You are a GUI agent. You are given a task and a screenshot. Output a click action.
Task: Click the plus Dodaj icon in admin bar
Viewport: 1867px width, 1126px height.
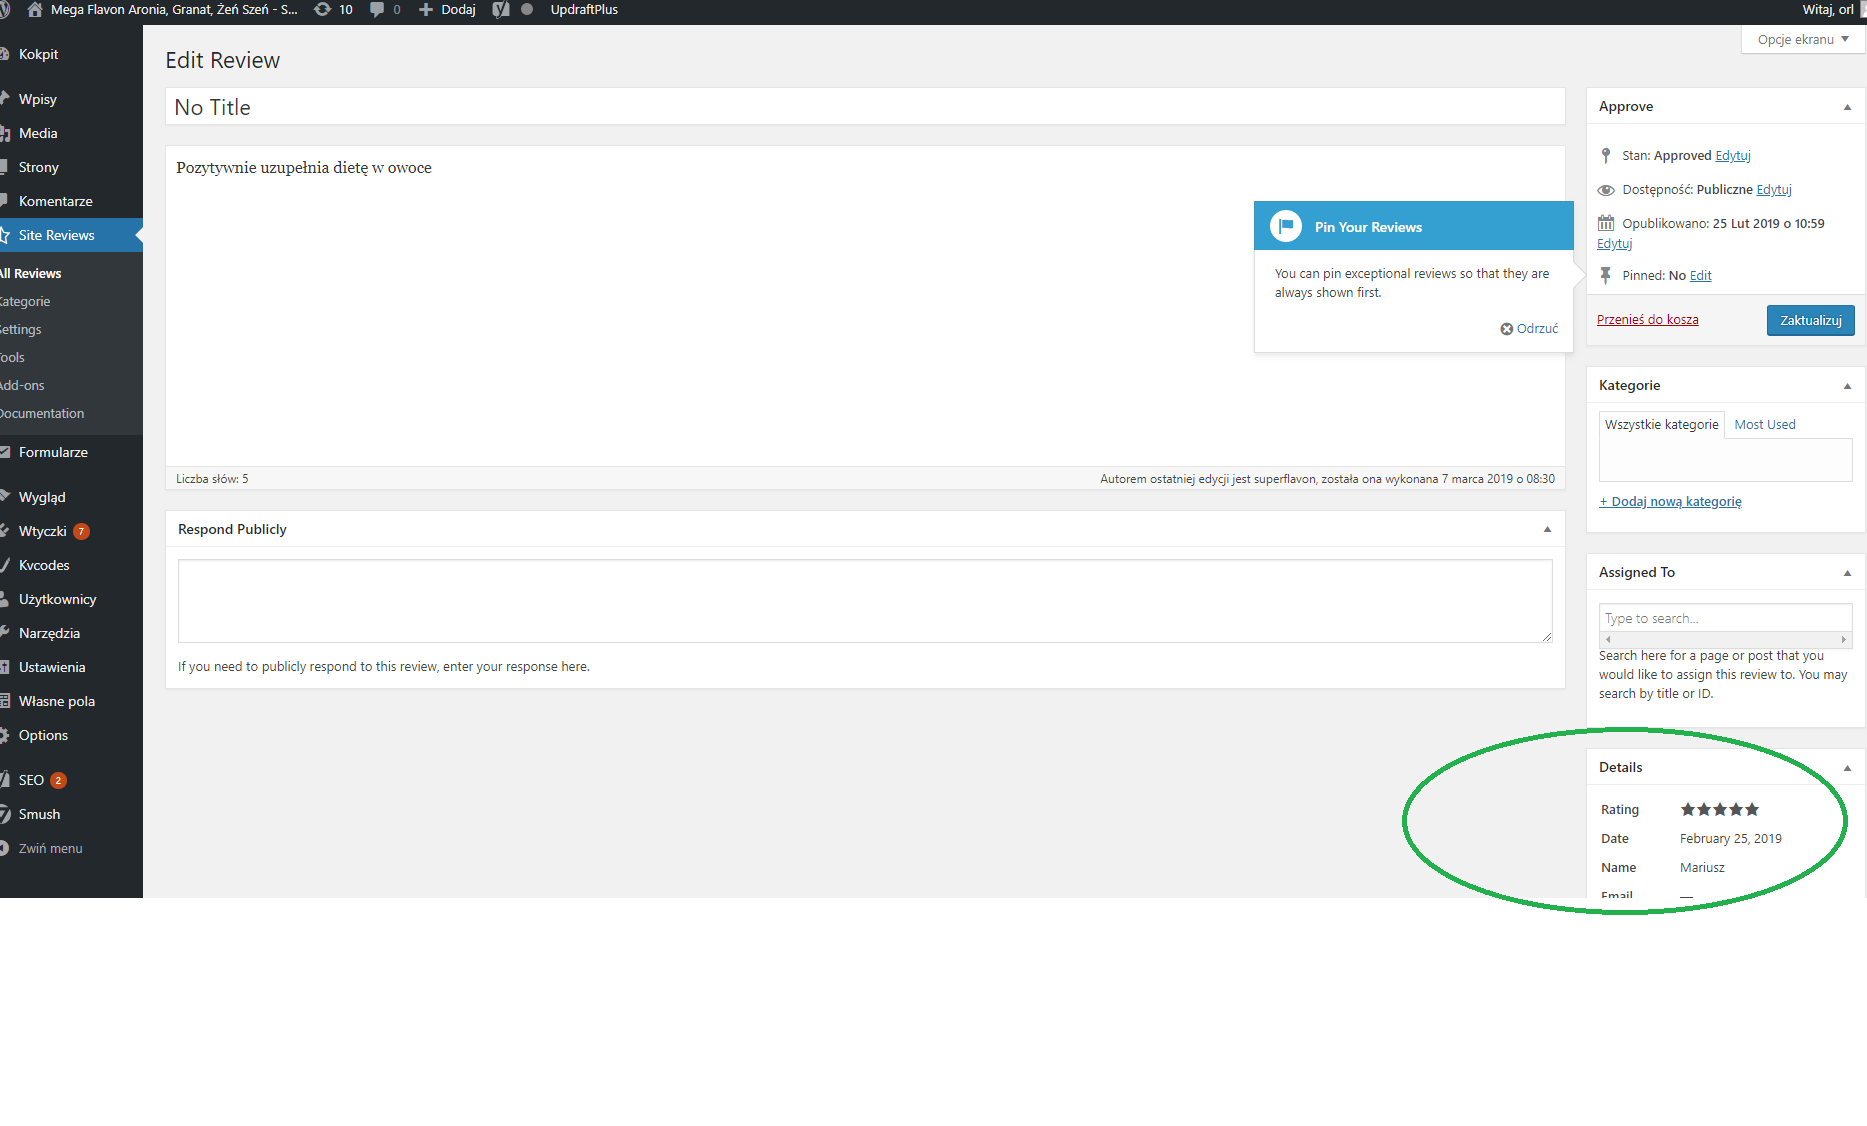(x=426, y=9)
